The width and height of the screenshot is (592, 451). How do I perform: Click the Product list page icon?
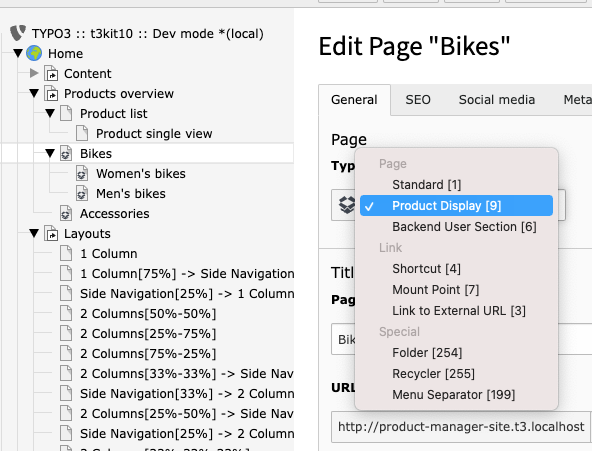click(66, 113)
